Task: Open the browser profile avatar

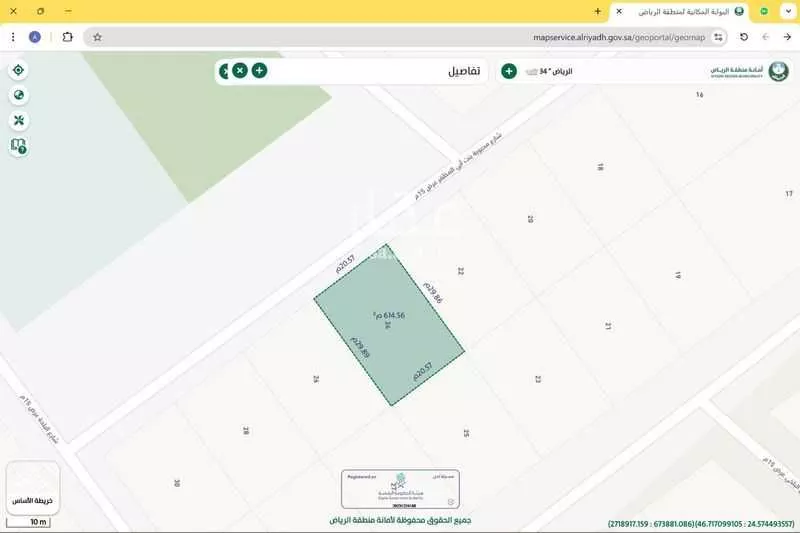Action: pyautogui.click(x=35, y=37)
